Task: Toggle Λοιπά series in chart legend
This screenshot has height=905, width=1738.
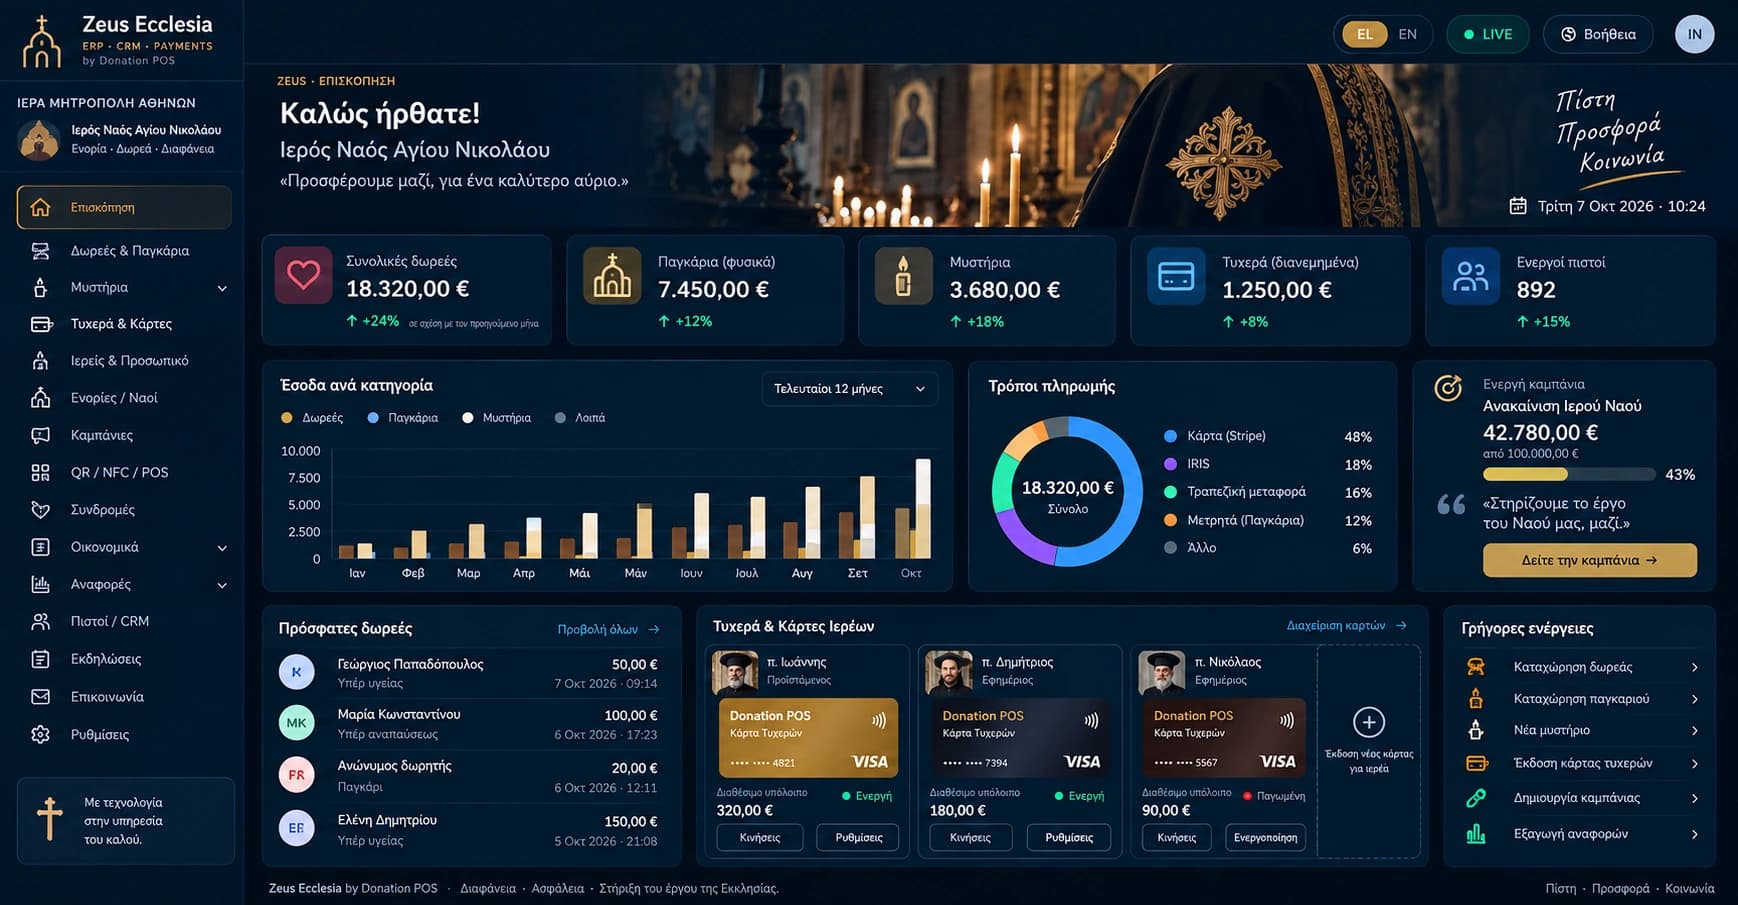Action: pyautogui.click(x=580, y=418)
